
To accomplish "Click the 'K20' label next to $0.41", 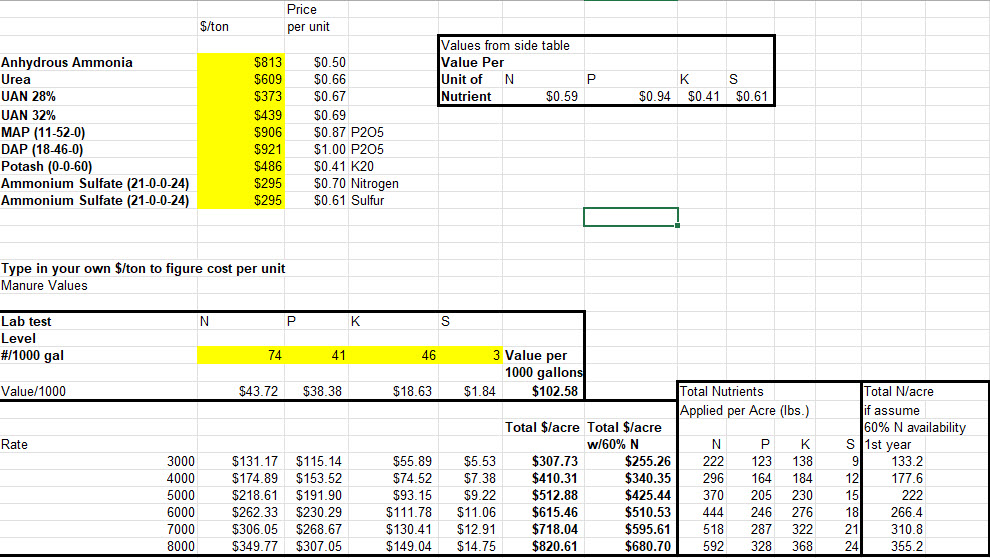I will coord(362,166).
